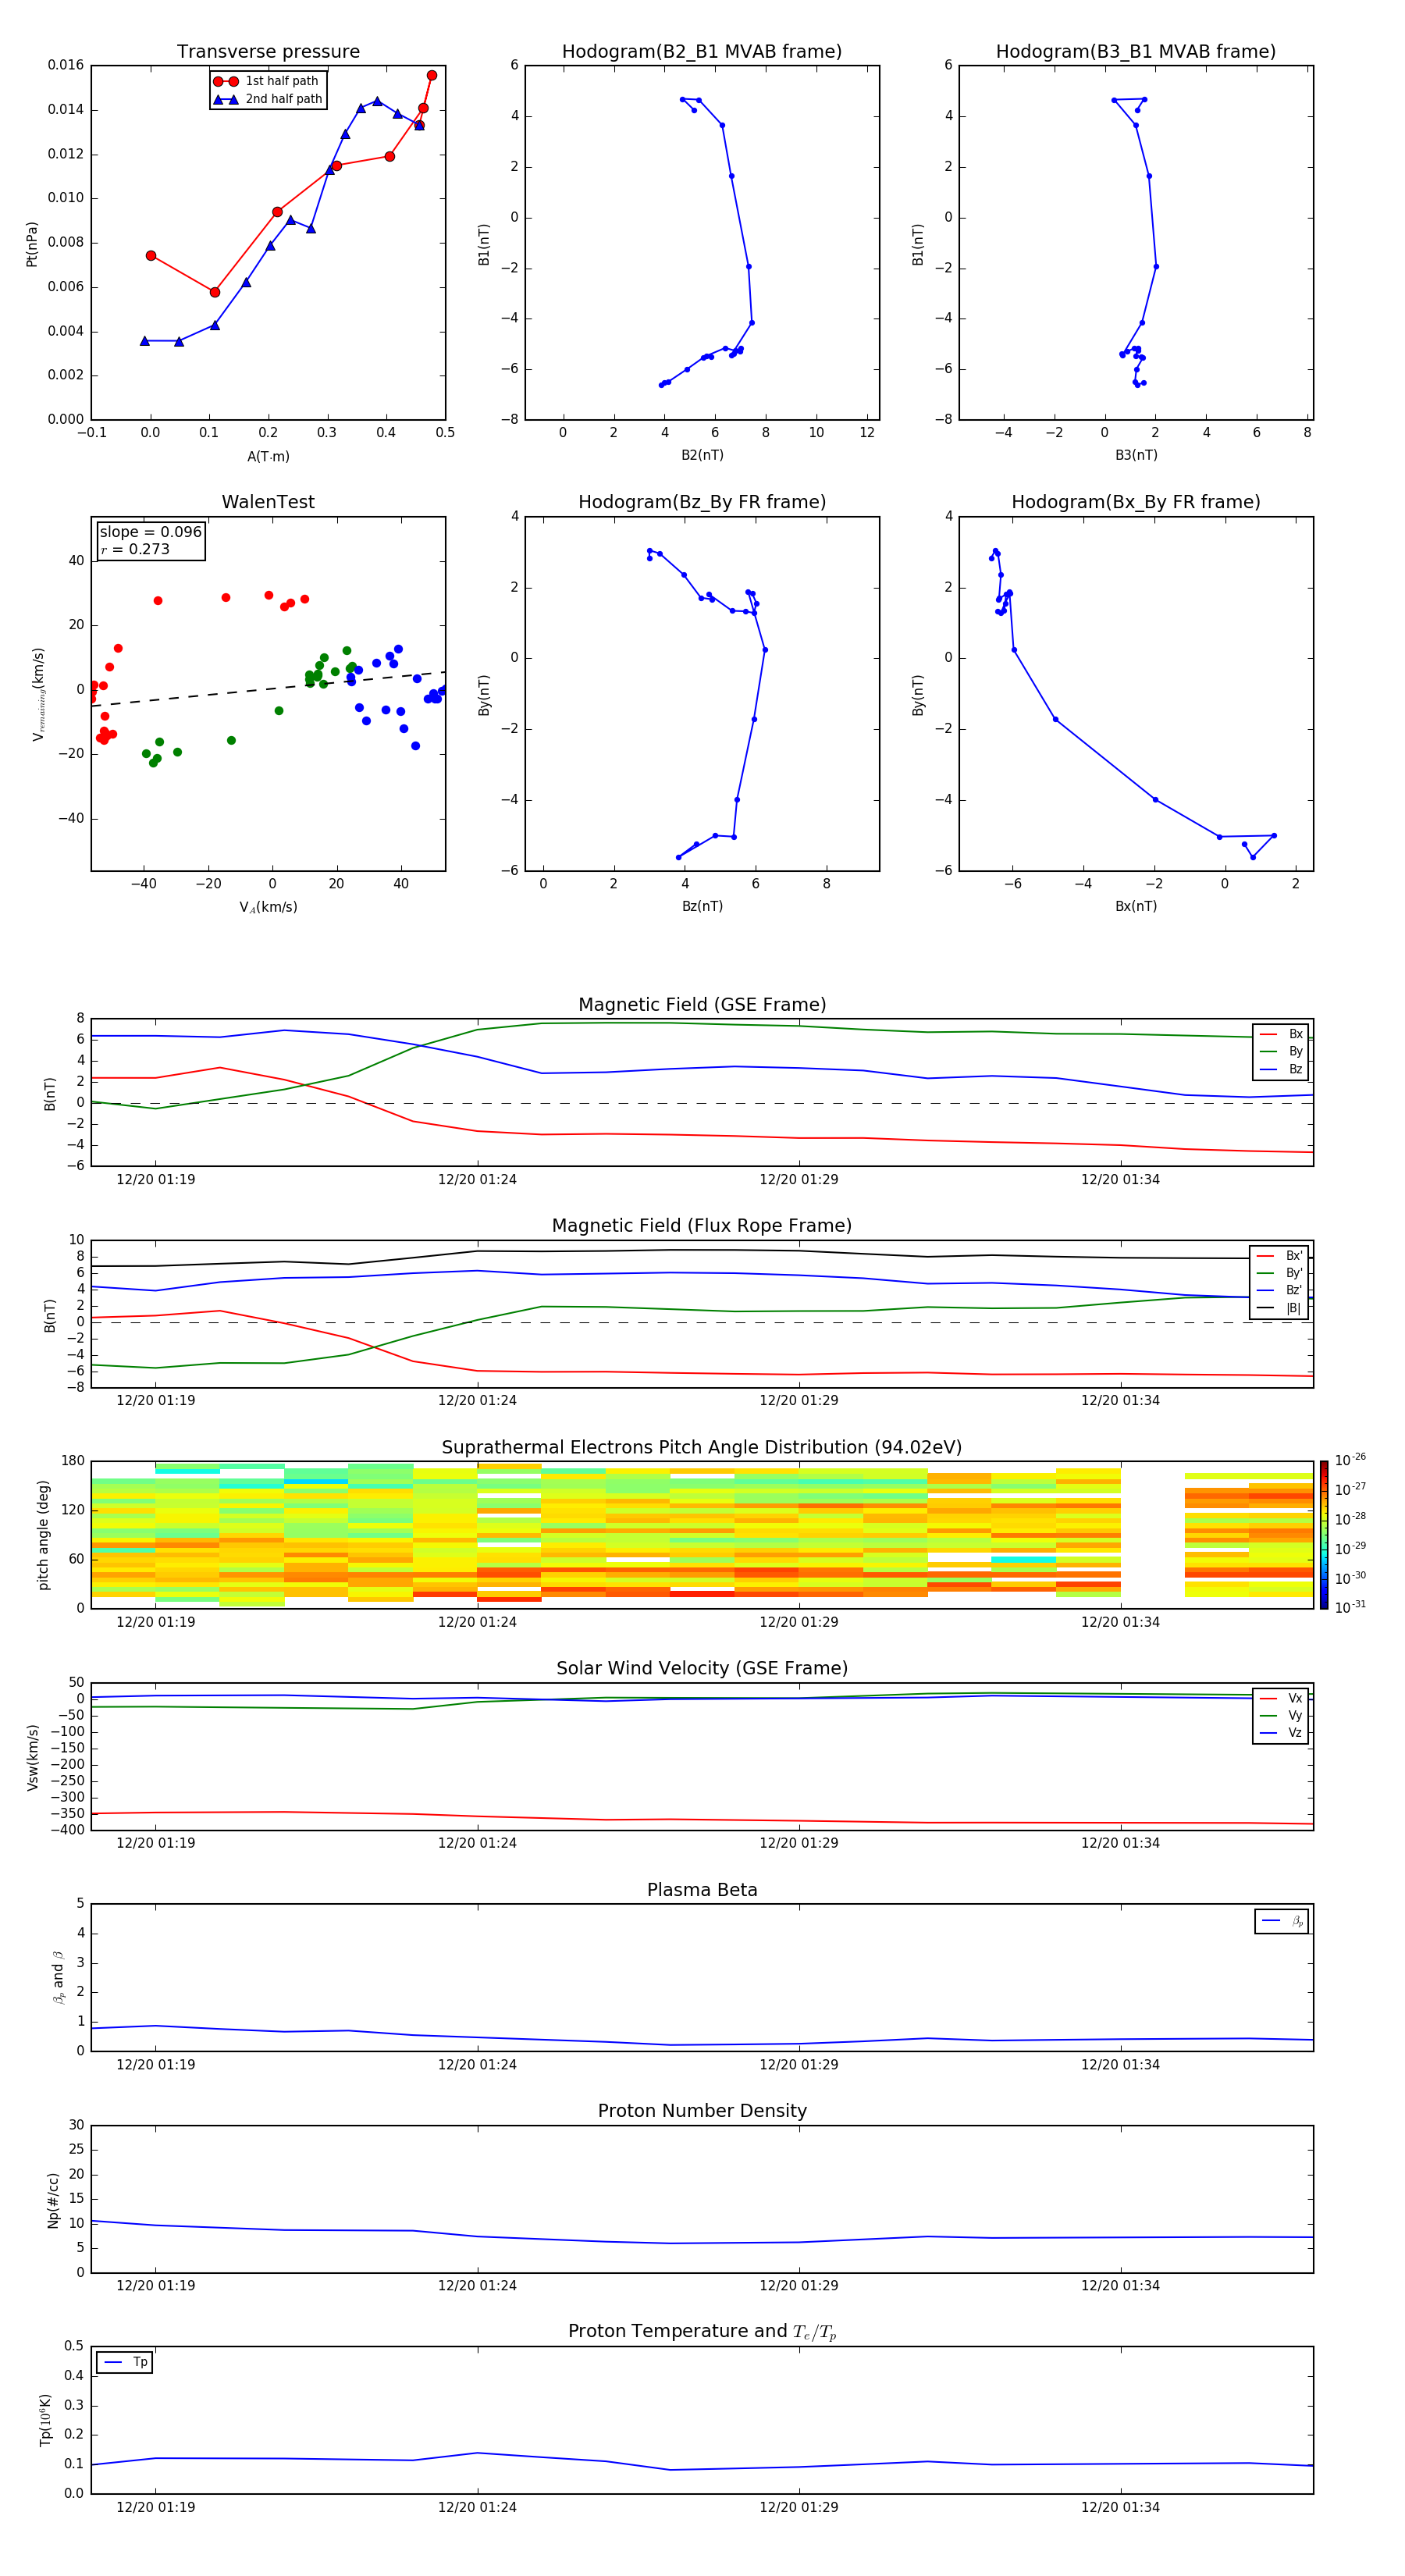Image resolution: width=1405 pixels, height=2576 pixels.
Task: Click the 'Vy' legend entry
Action: click(x=1281, y=1715)
